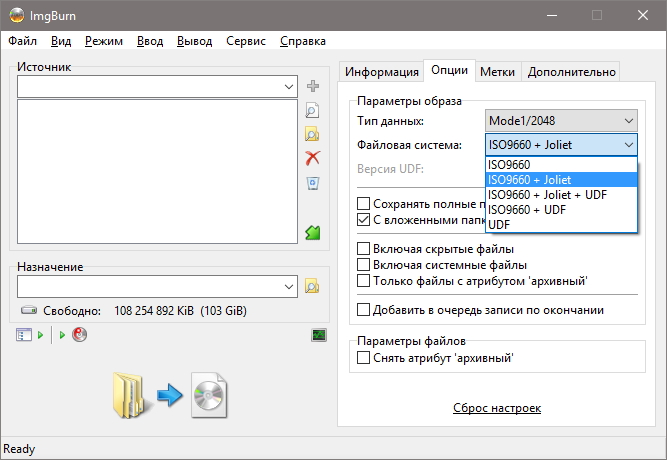The height and width of the screenshot is (460, 667).
Task: Select ISO9660 + Joliet in the list
Action: pyautogui.click(x=561, y=180)
